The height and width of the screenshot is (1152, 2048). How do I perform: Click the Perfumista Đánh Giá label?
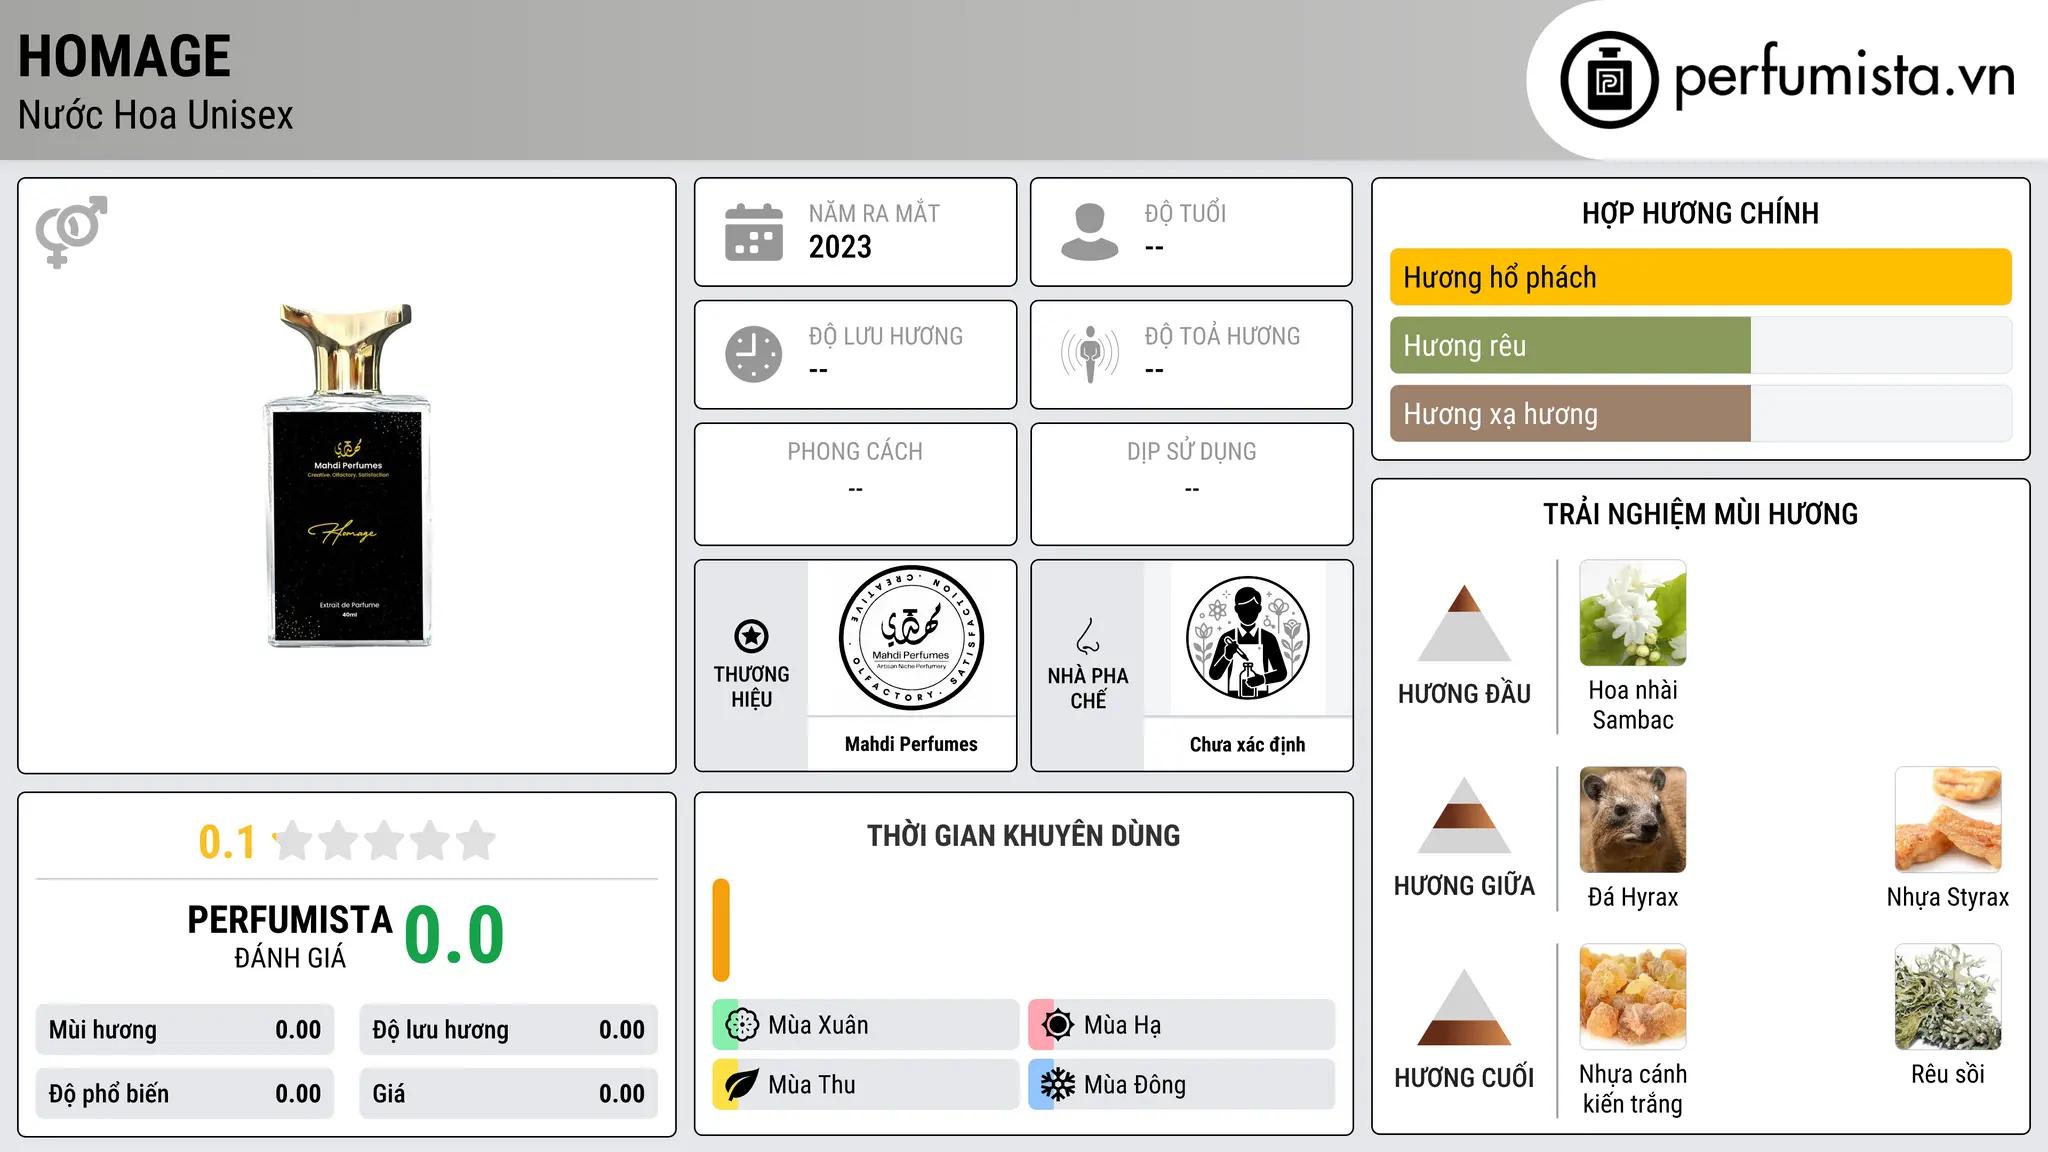click(x=290, y=936)
